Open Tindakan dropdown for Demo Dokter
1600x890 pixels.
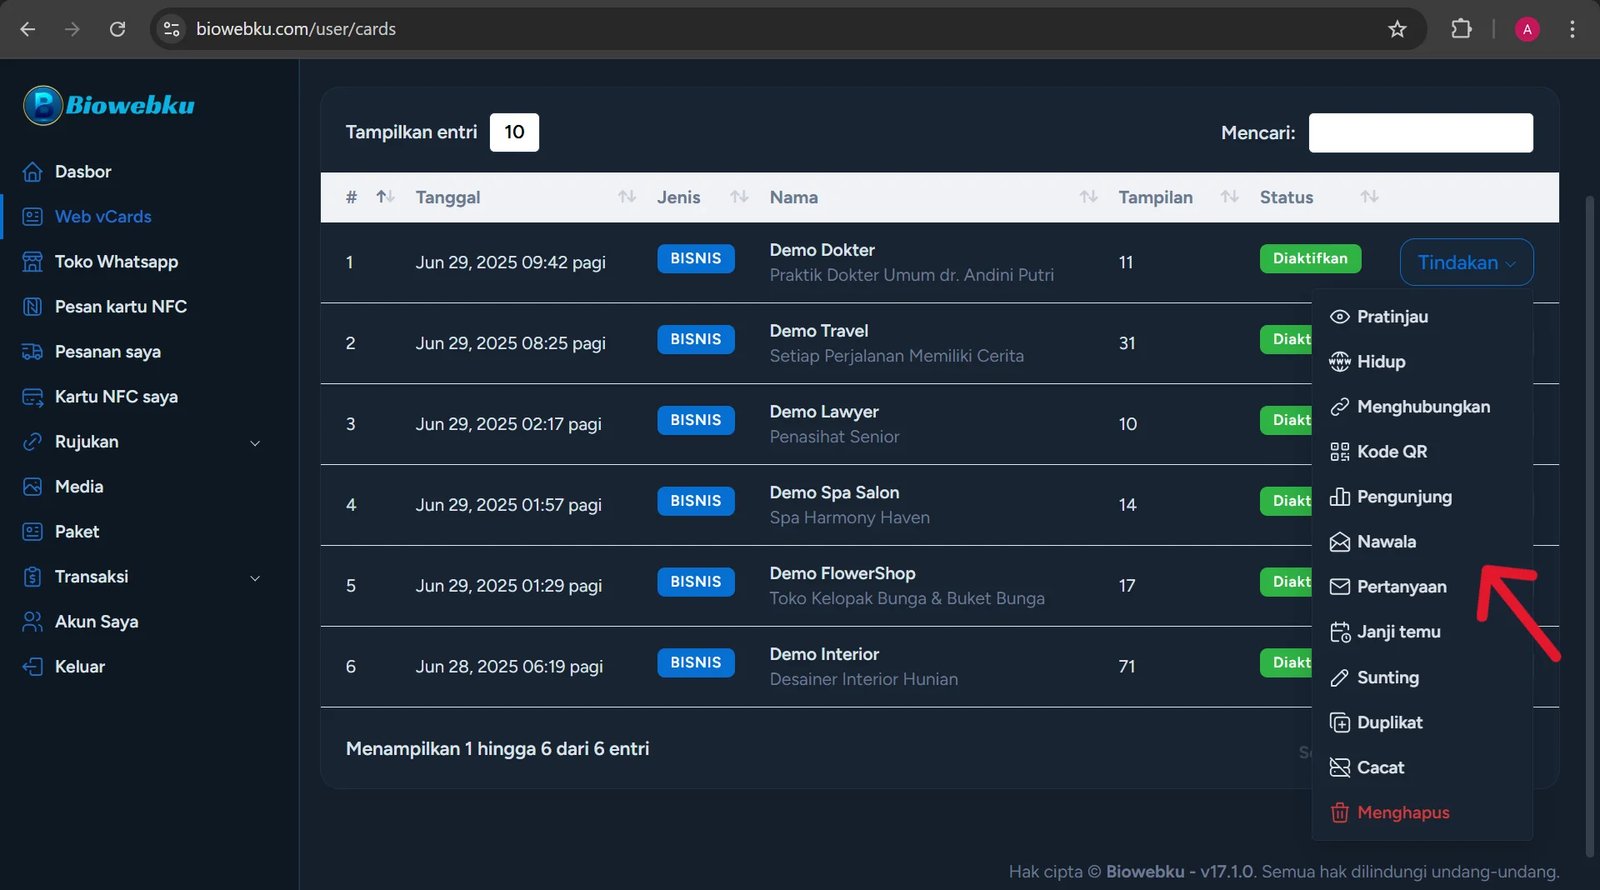pos(1467,262)
